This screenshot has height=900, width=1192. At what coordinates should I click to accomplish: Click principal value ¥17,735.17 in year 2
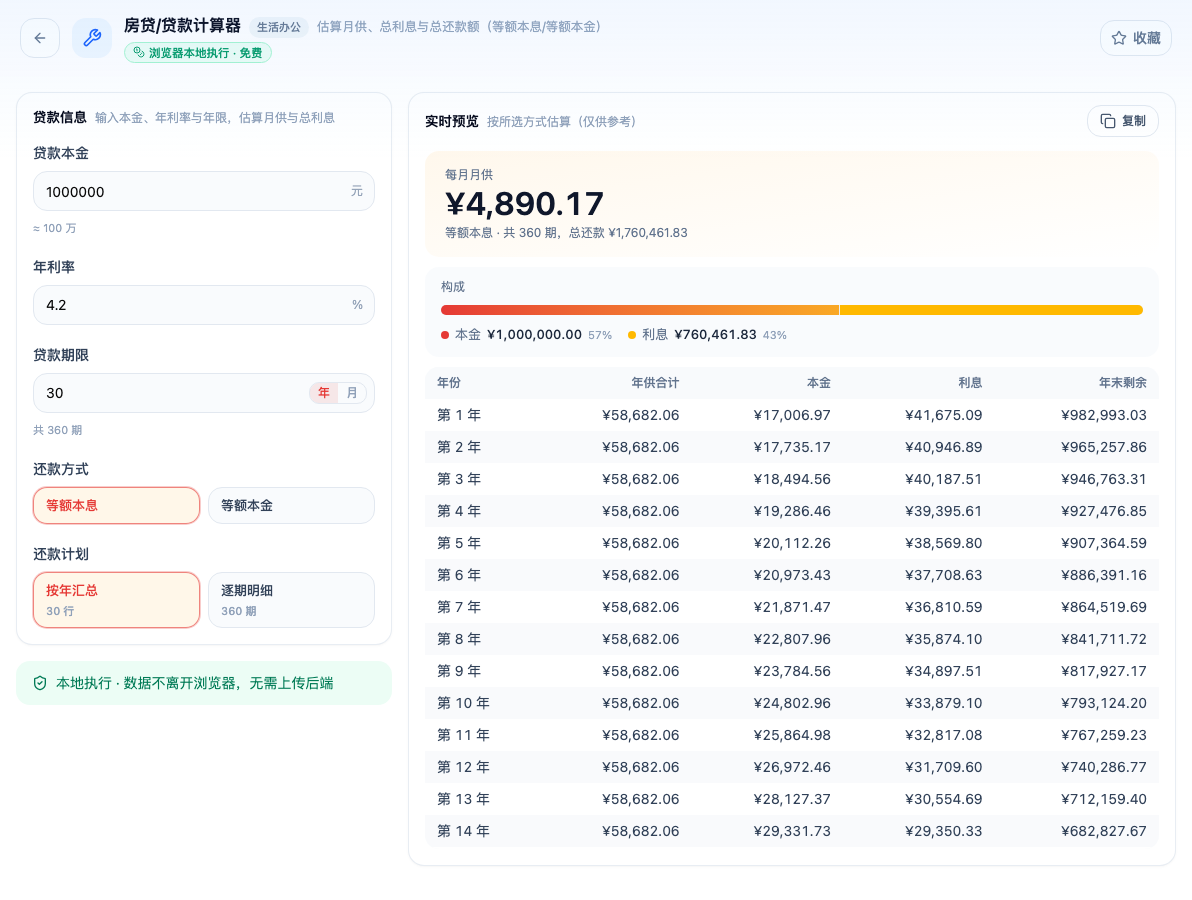792,447
